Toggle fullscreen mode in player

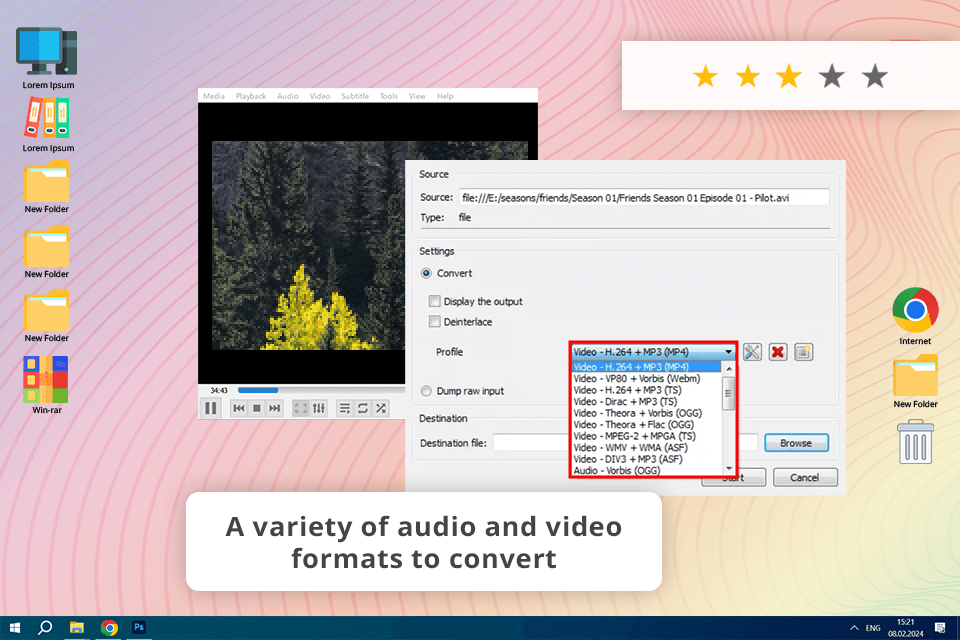point(301,408)
